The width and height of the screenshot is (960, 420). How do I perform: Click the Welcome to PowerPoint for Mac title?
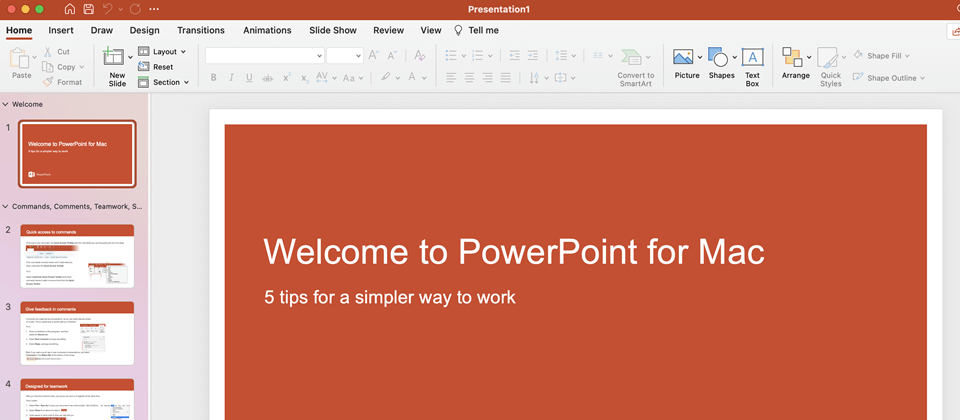[x=514, y=251]
